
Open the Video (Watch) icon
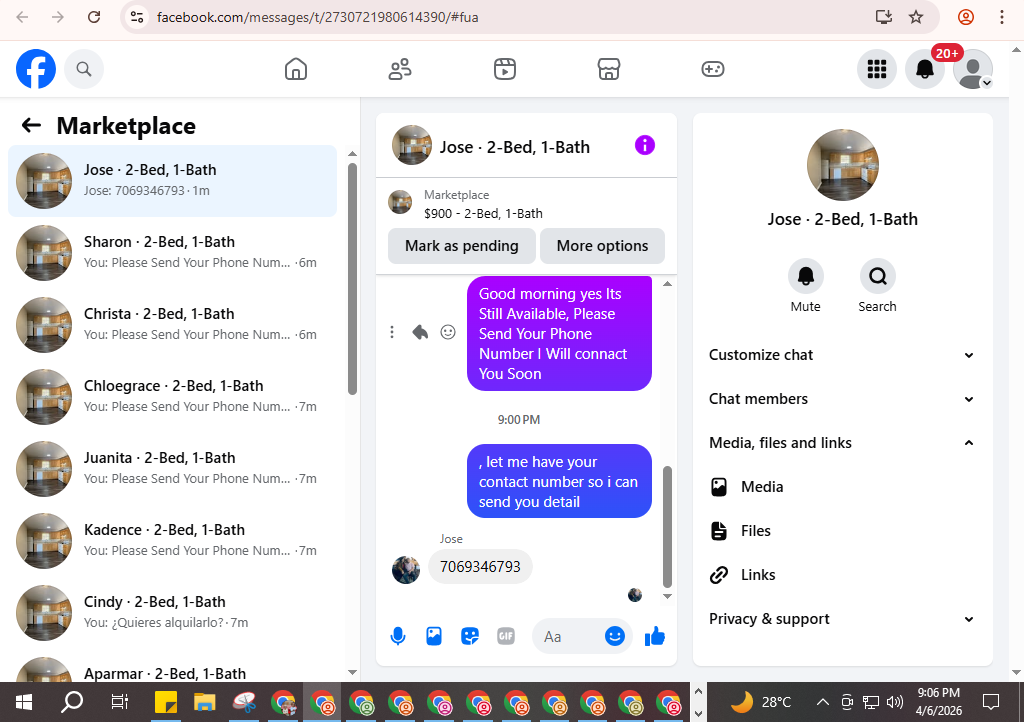pyautogui.click(x=505, y=69)
